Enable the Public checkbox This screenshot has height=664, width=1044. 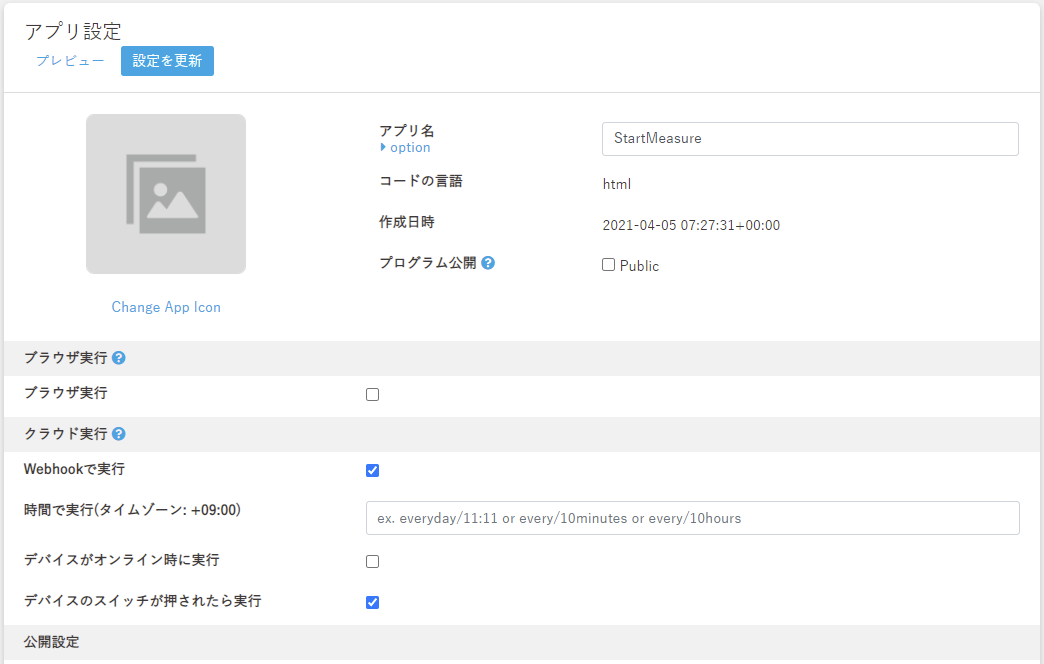(608, 265)
